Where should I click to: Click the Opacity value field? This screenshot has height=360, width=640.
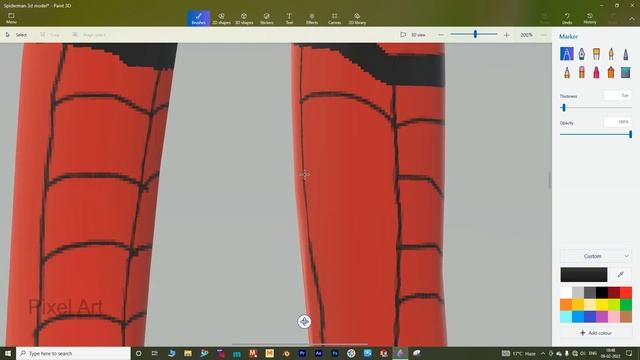[x=618, y=122]
